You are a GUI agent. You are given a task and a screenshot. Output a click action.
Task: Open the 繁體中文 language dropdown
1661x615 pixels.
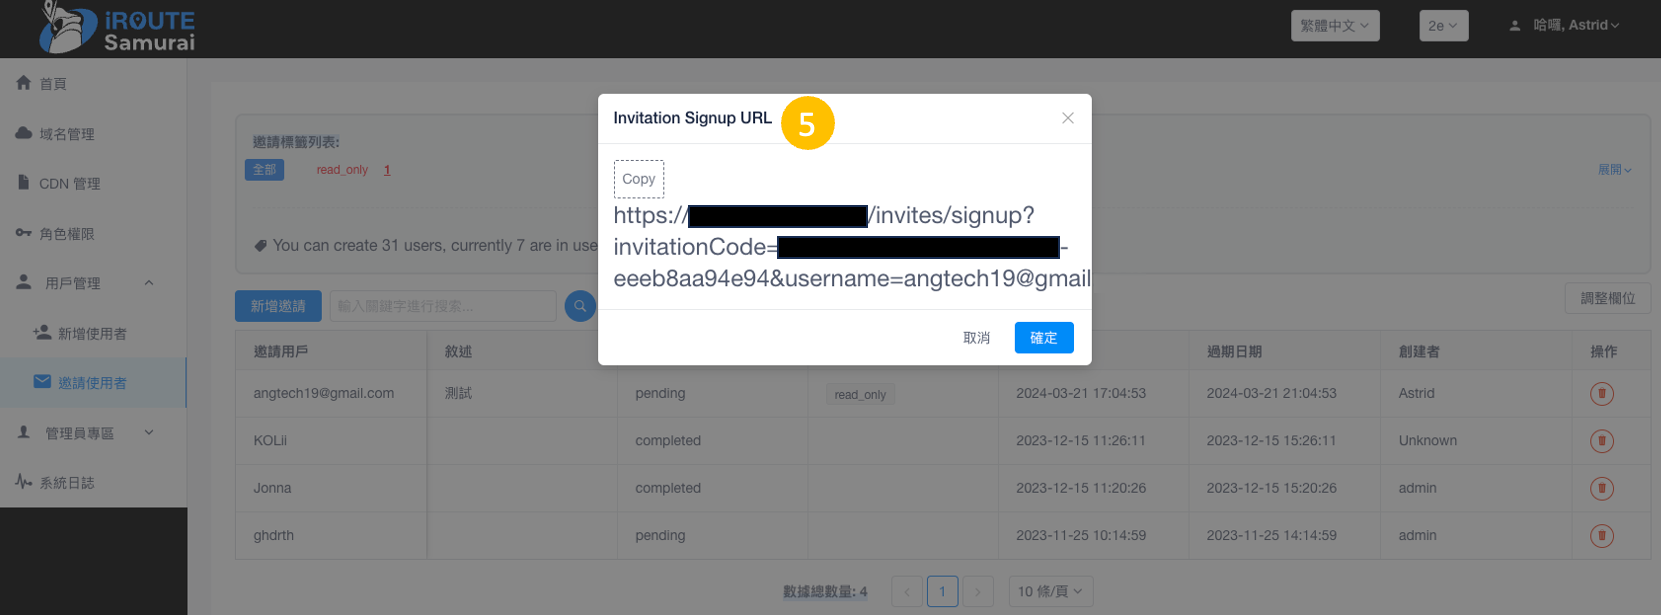[x=1334, y=26]
